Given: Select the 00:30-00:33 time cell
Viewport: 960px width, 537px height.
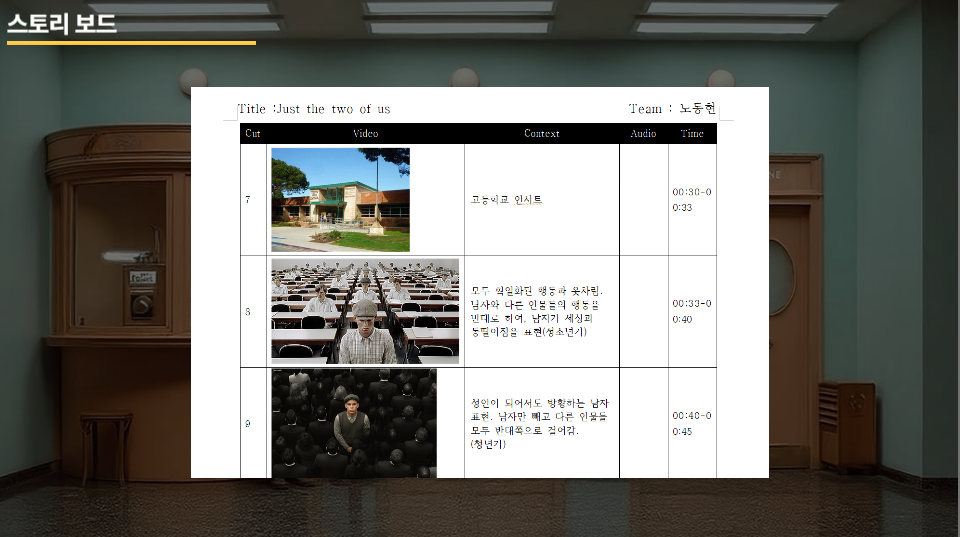Looking at the screenshot, I should (692, 199).
